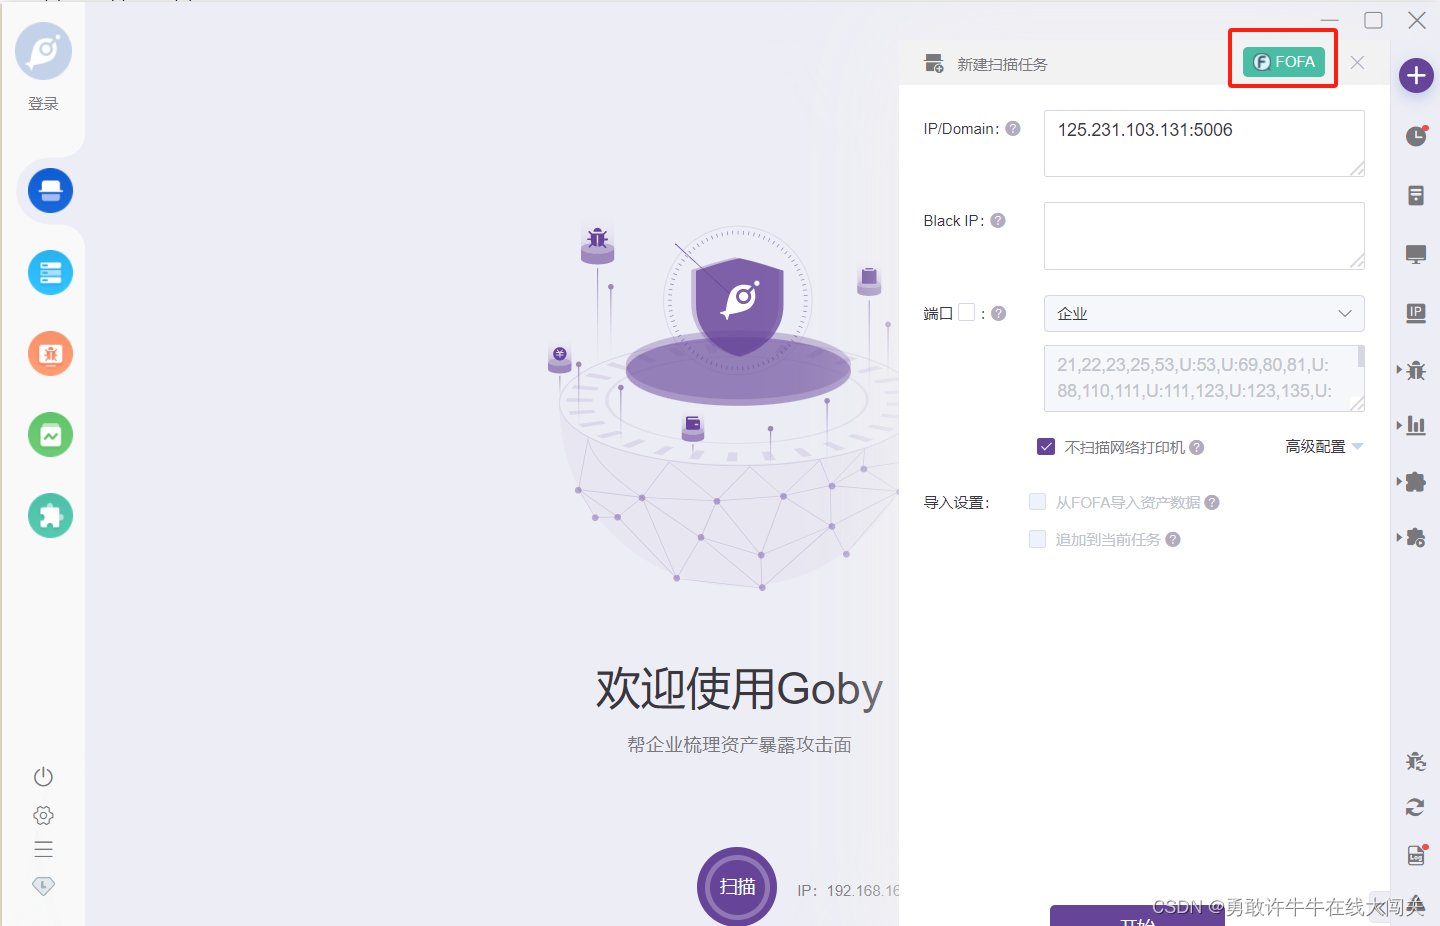Open the 企业 port preset dropdown
The width and height of the screenshot is (1440, 926).
coord(1204,313)
